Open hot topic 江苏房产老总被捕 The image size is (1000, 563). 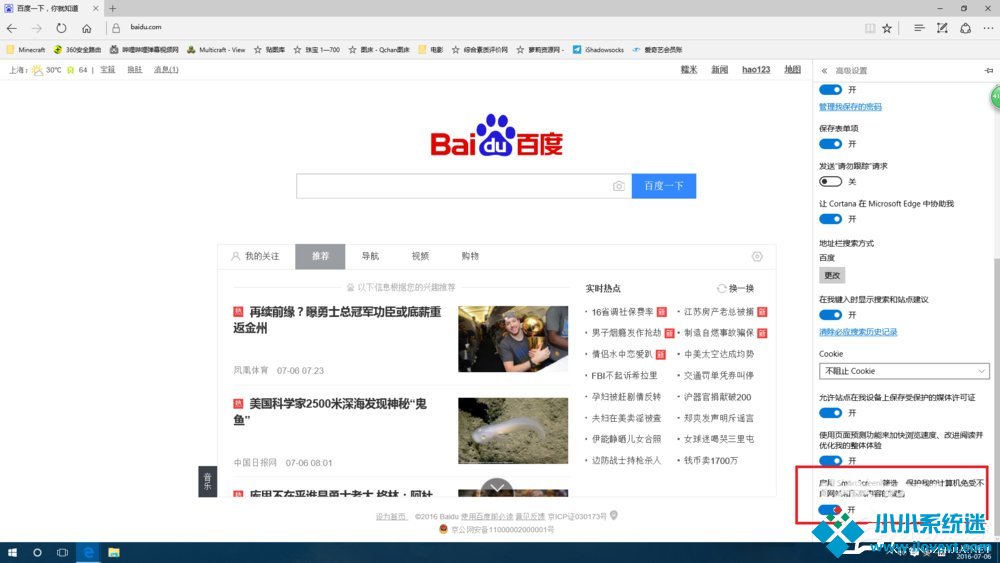click(719, 312)
